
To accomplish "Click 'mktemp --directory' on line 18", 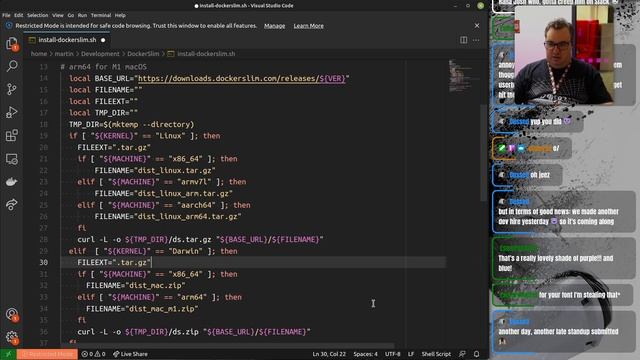I will [151, 124].
